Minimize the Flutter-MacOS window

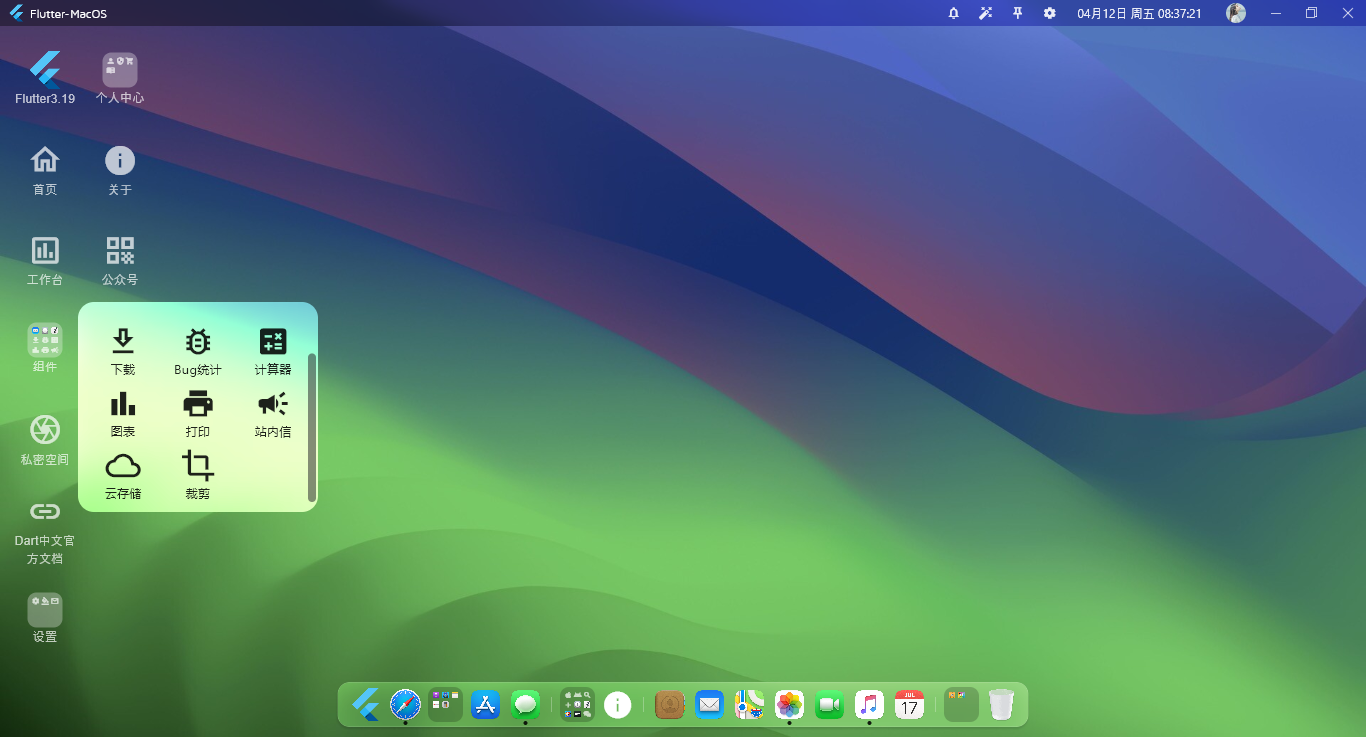click(x=1276, y=13)
